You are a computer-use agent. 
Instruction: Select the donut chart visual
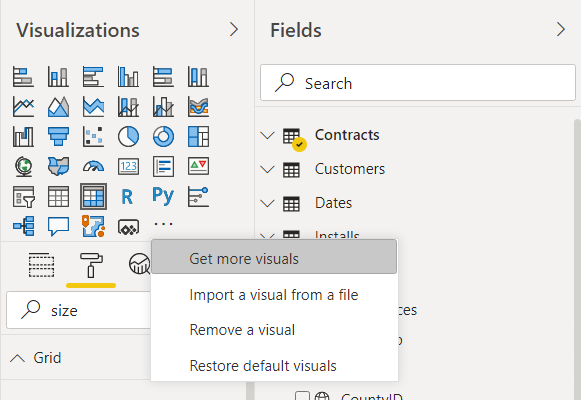163,136
